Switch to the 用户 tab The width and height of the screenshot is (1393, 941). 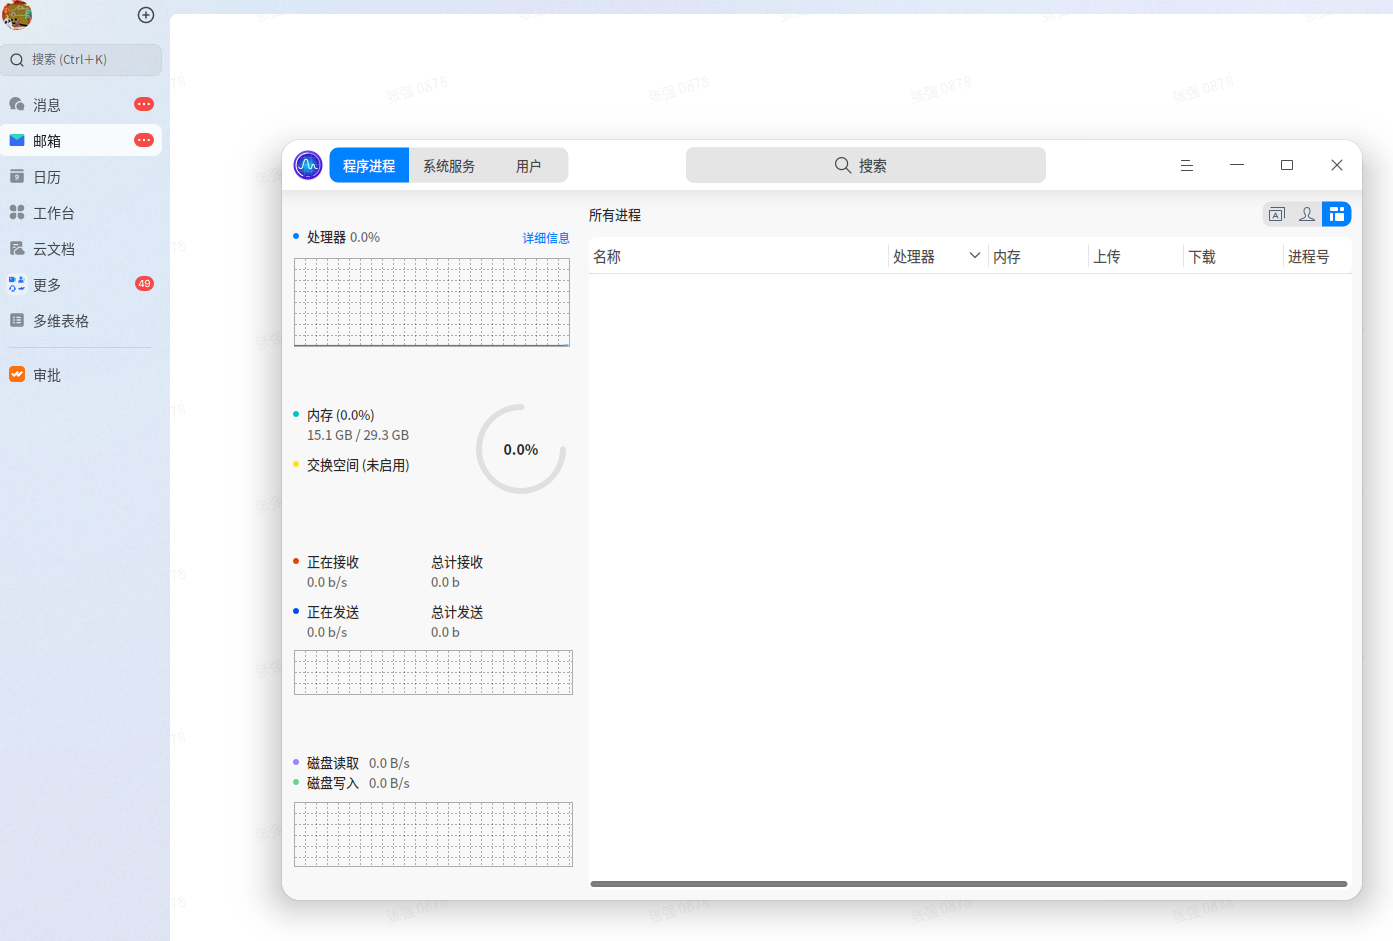(528, 166)
